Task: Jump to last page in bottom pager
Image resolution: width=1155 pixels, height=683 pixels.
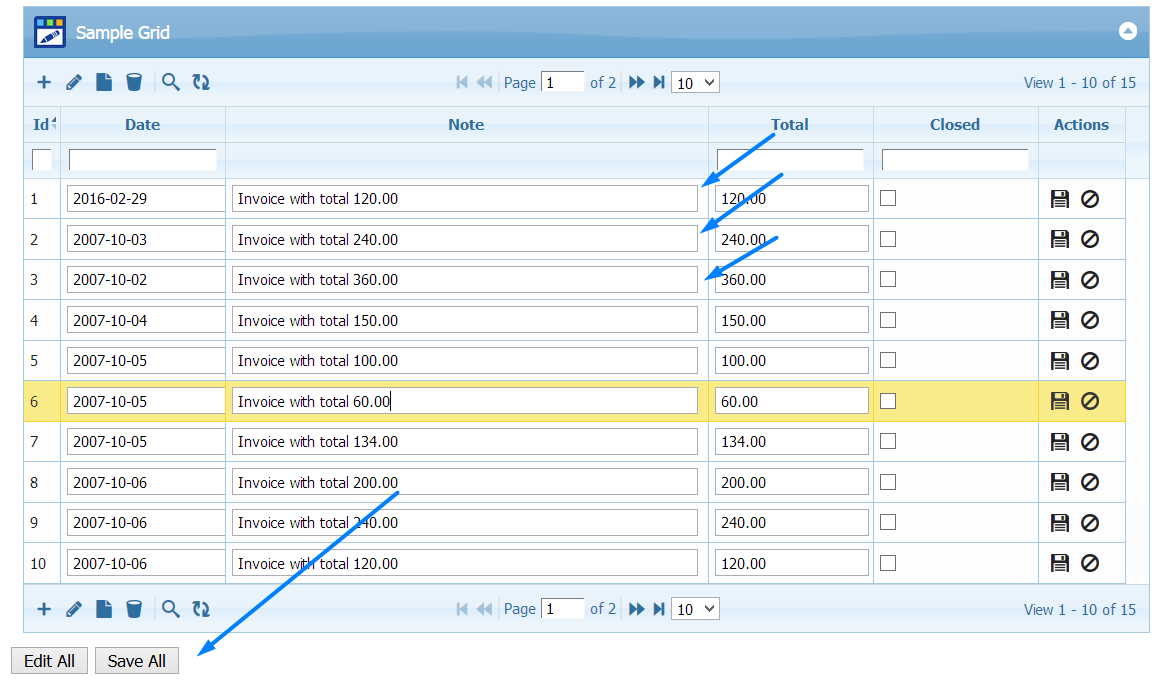Action: (659, 609)
